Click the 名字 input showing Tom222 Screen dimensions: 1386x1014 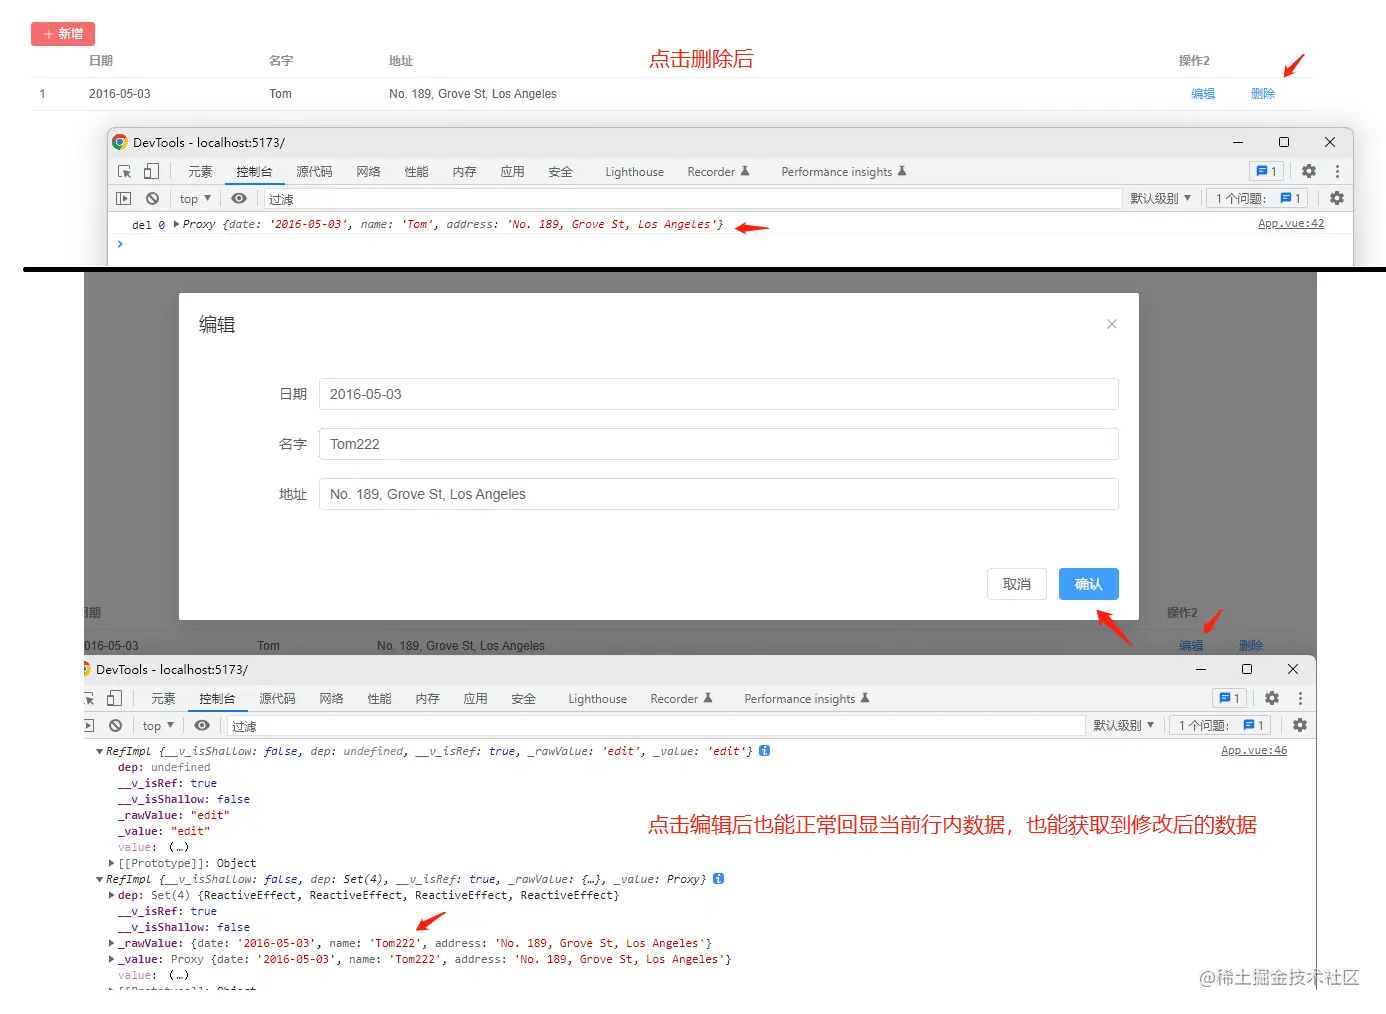coord(719,444)
